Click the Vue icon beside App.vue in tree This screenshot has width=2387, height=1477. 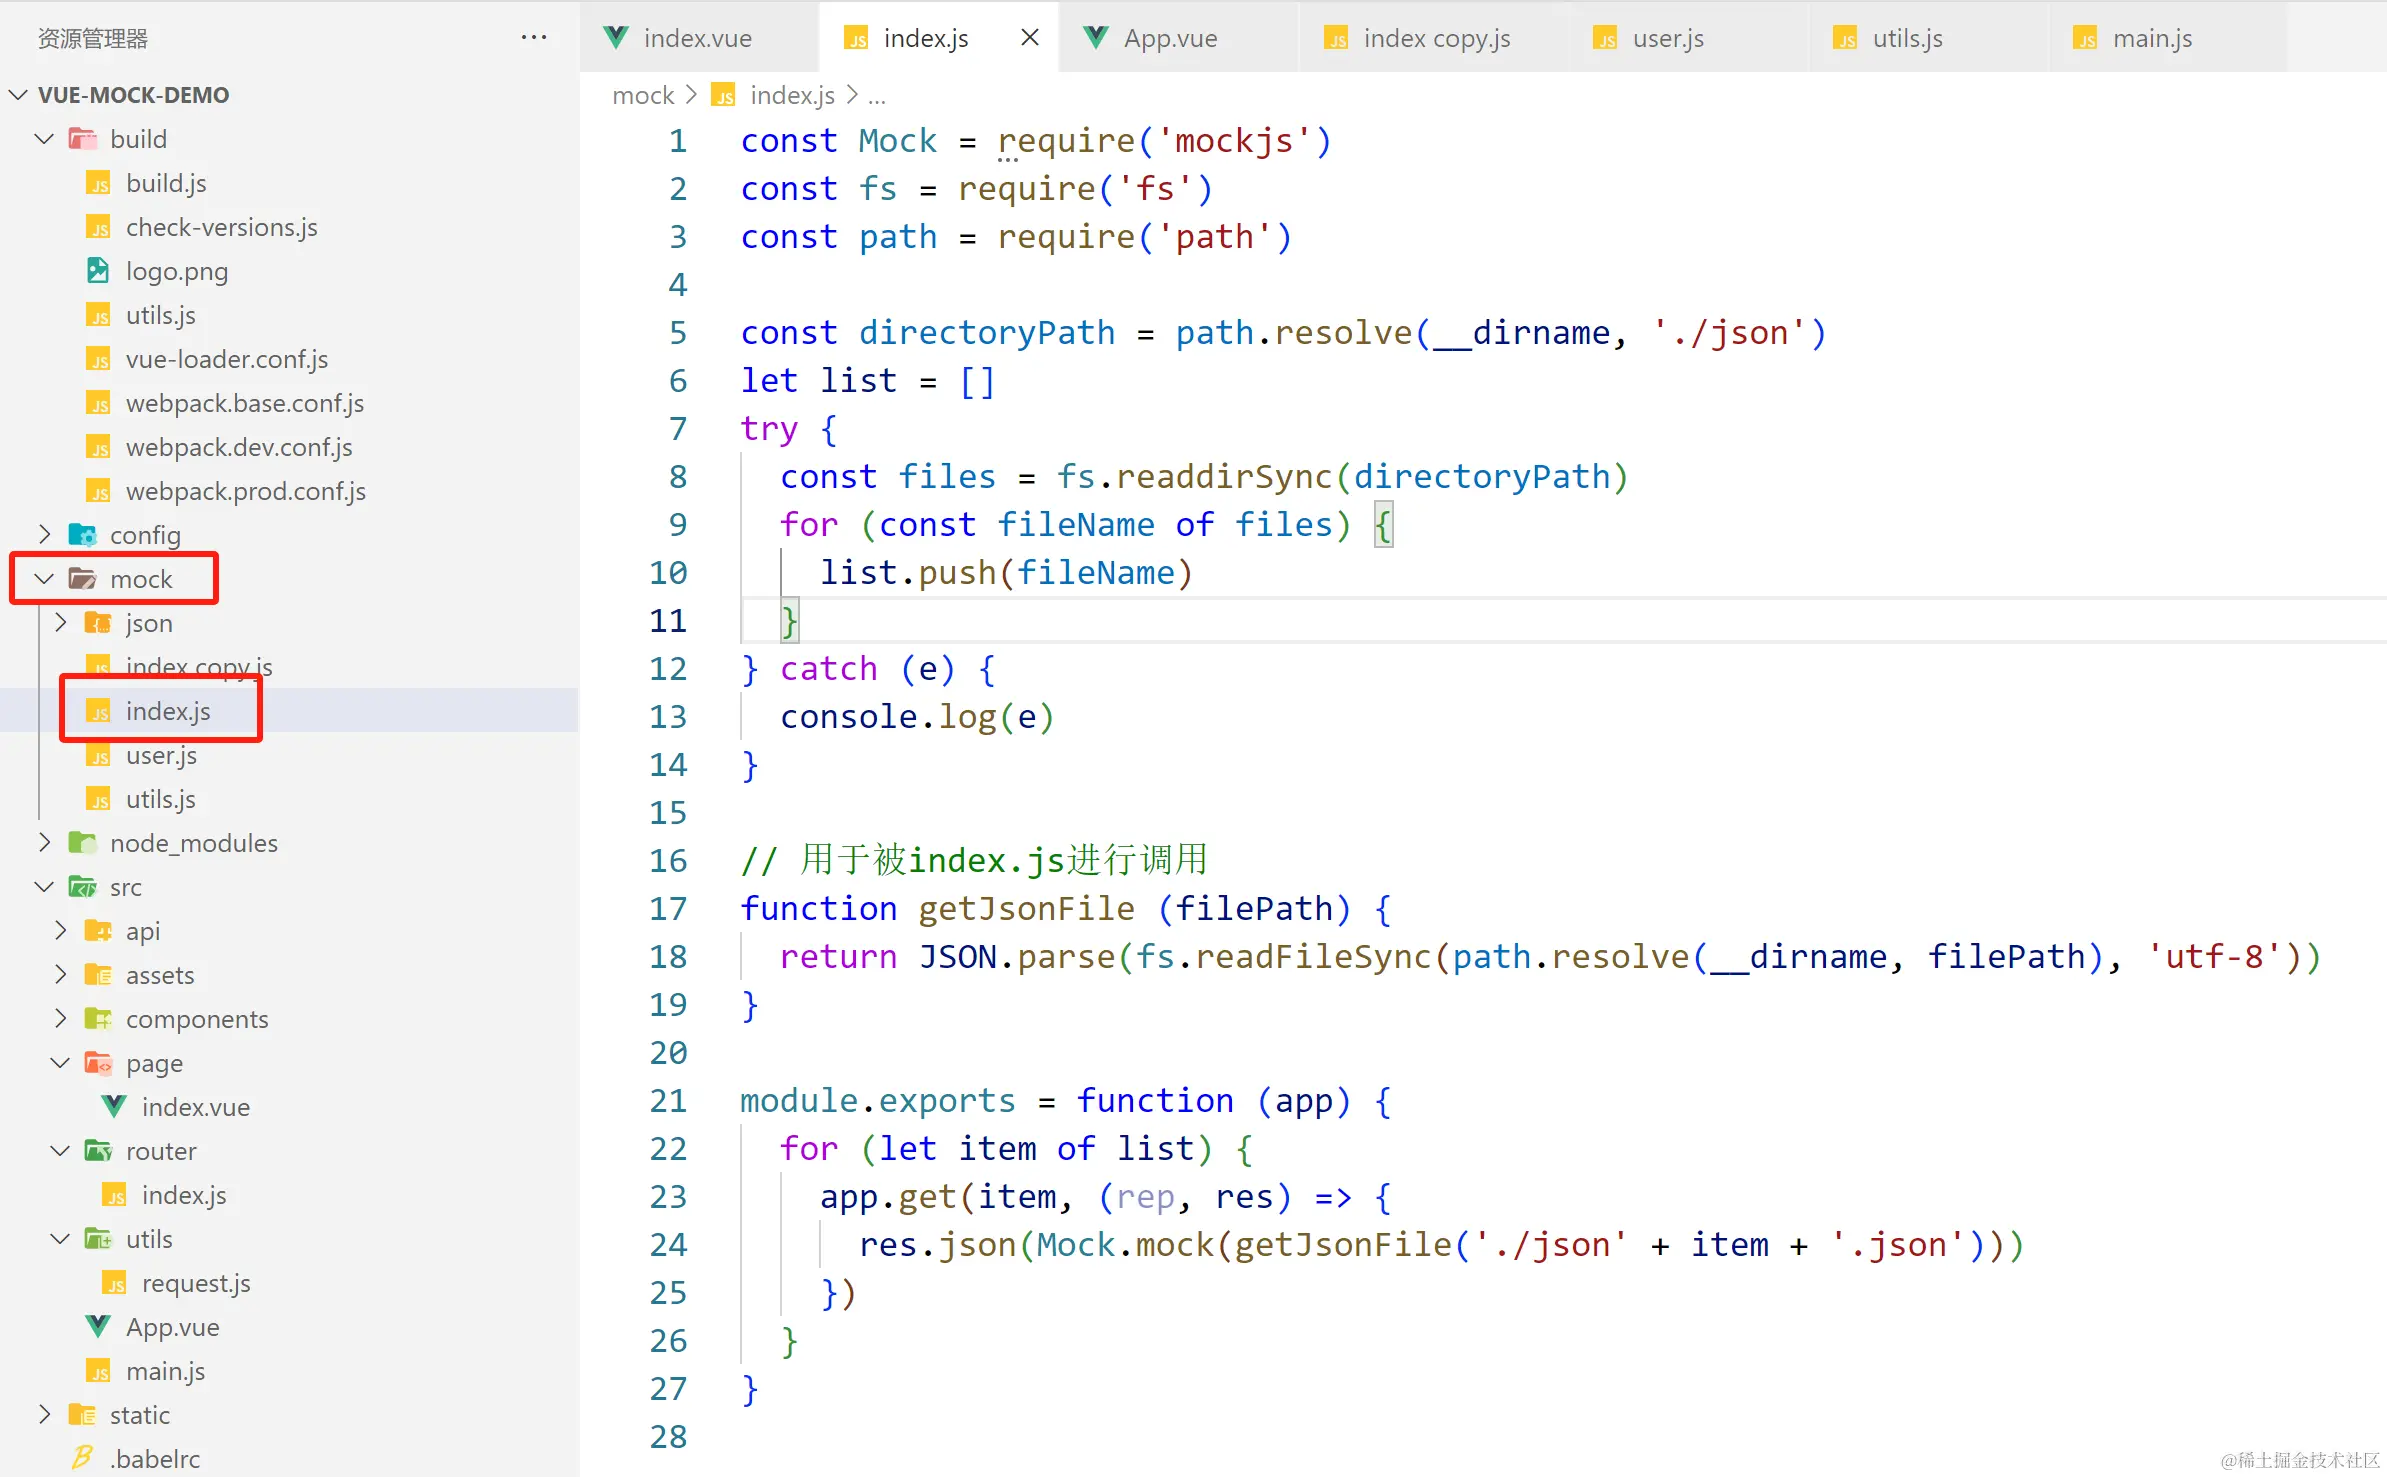(98, 1327)
